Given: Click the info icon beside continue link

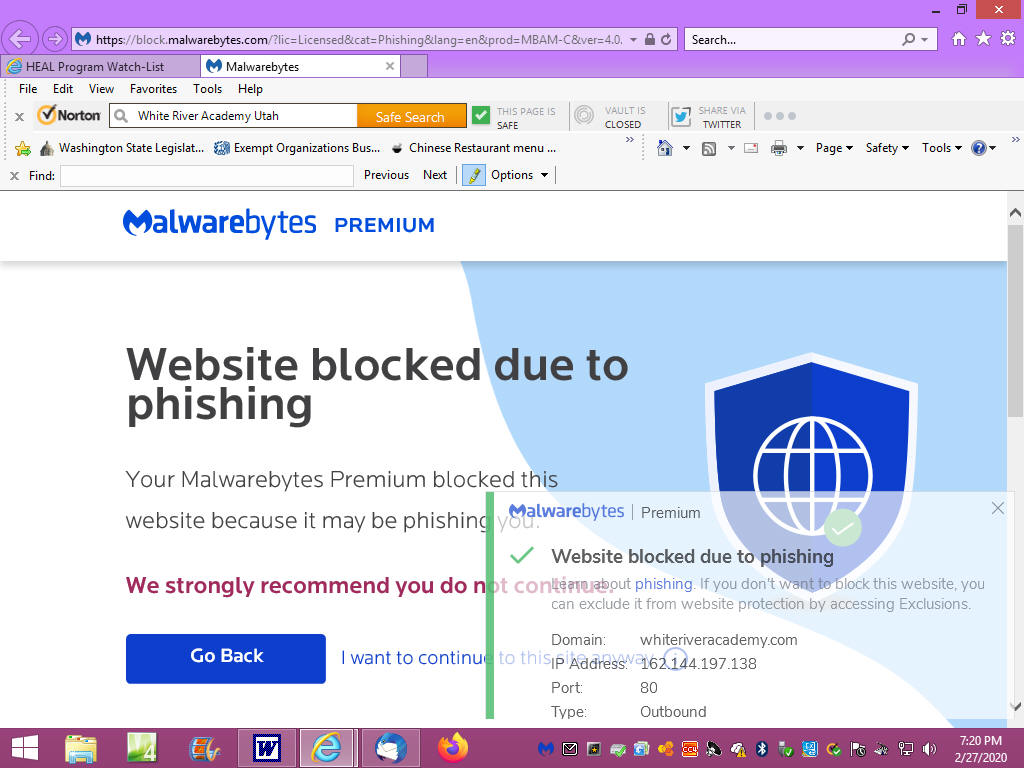Looking at the screenshot, I should [x=675, y=657].
